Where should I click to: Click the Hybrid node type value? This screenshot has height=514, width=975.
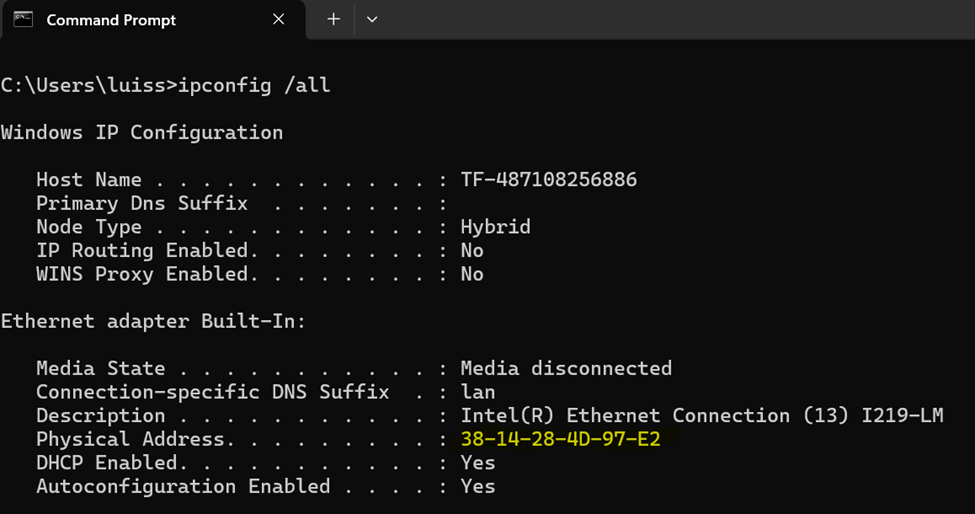[x=496, y=227]
